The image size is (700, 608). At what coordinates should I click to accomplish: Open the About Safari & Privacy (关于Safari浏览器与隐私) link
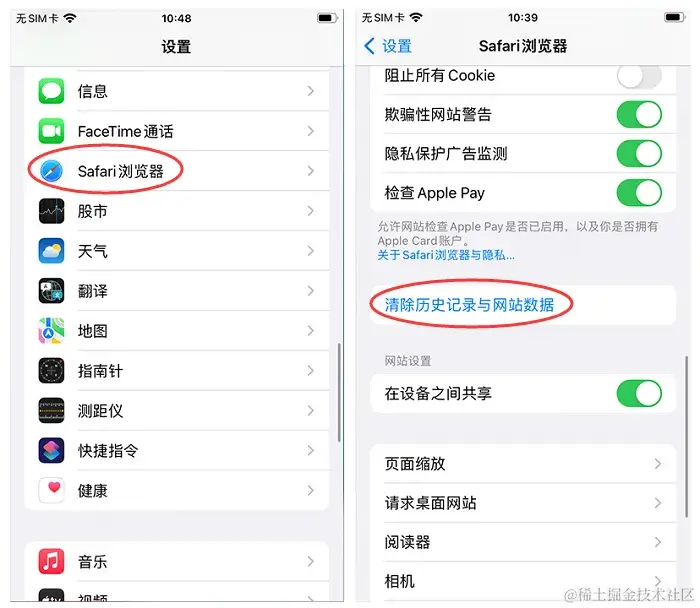tap(446, 255)
